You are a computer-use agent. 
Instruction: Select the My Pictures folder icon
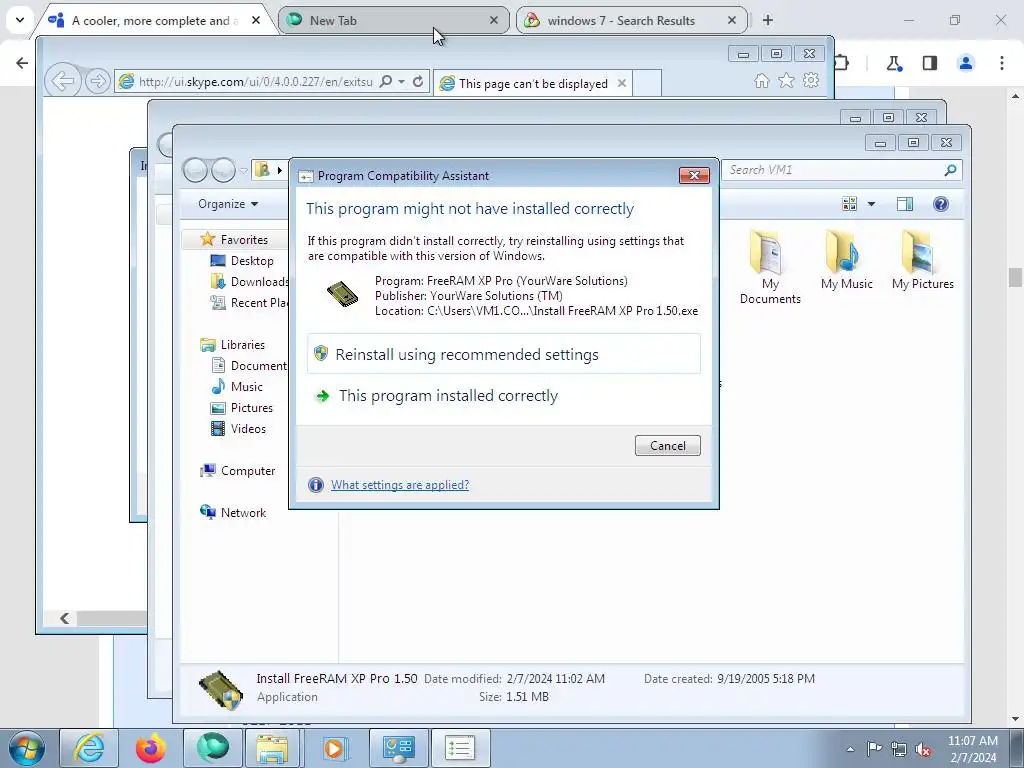click(x=923, y=260)
